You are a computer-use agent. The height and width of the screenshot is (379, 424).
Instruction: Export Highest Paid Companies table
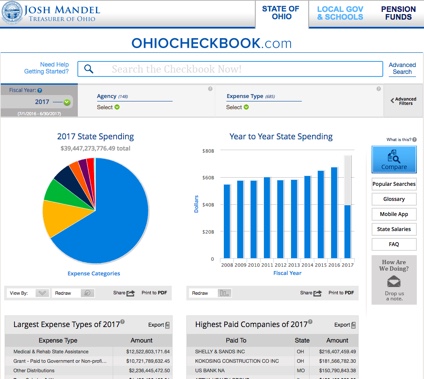[345, 325]
